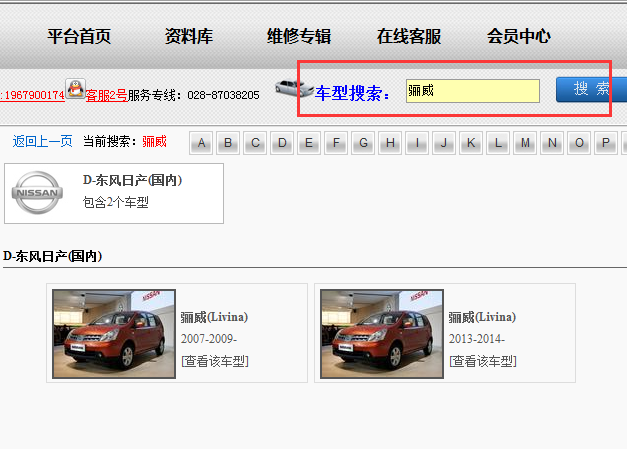Screen dimensions: 627x449
Task: Open the 客服2号 chat link
Action: pyautogui.click(x=106, y=95)
